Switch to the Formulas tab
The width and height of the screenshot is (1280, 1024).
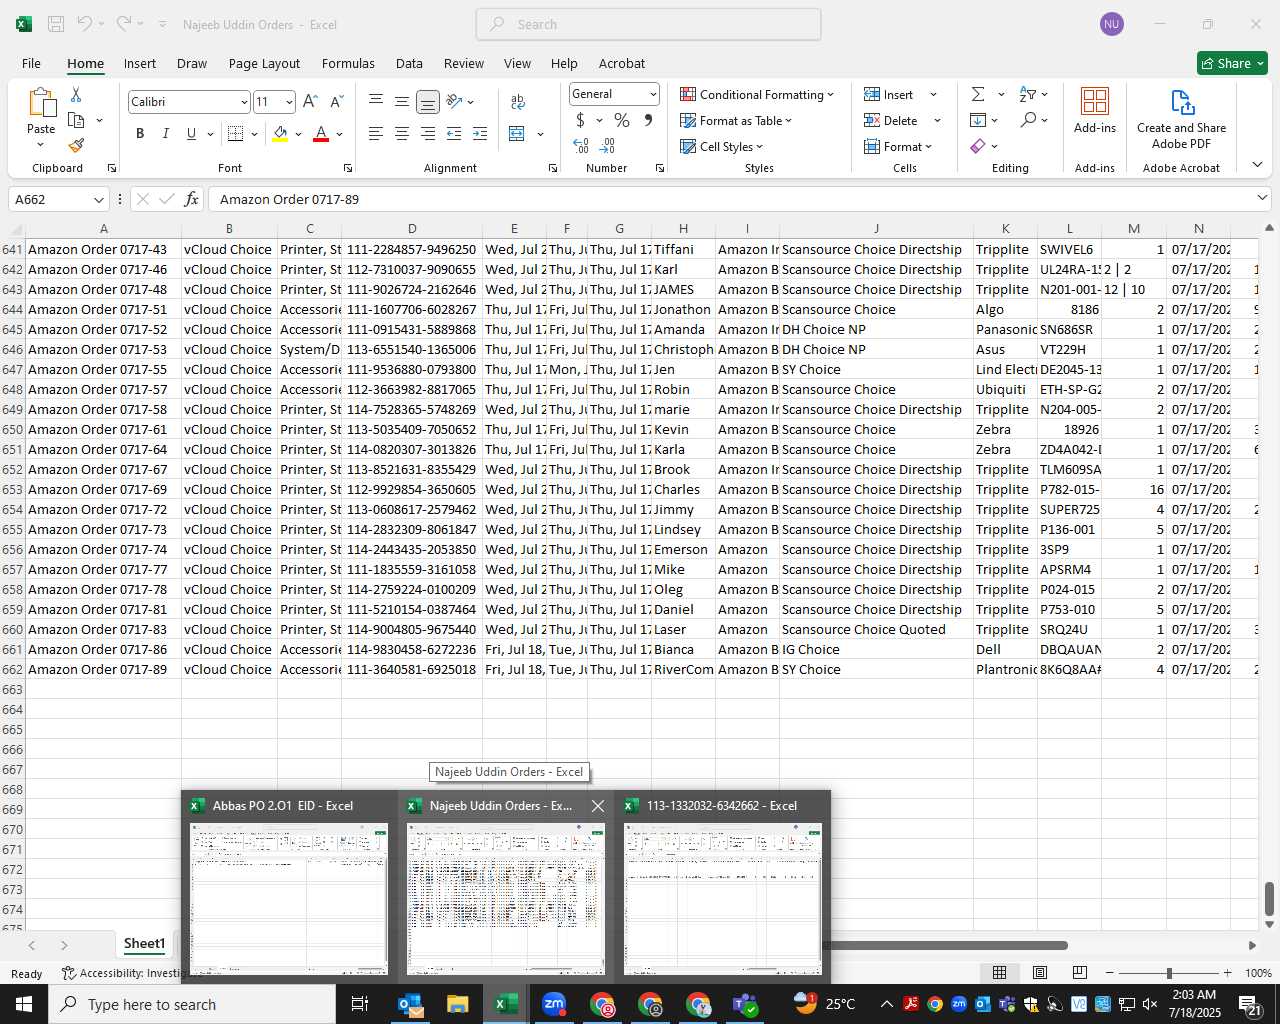[x=348, y=63]
